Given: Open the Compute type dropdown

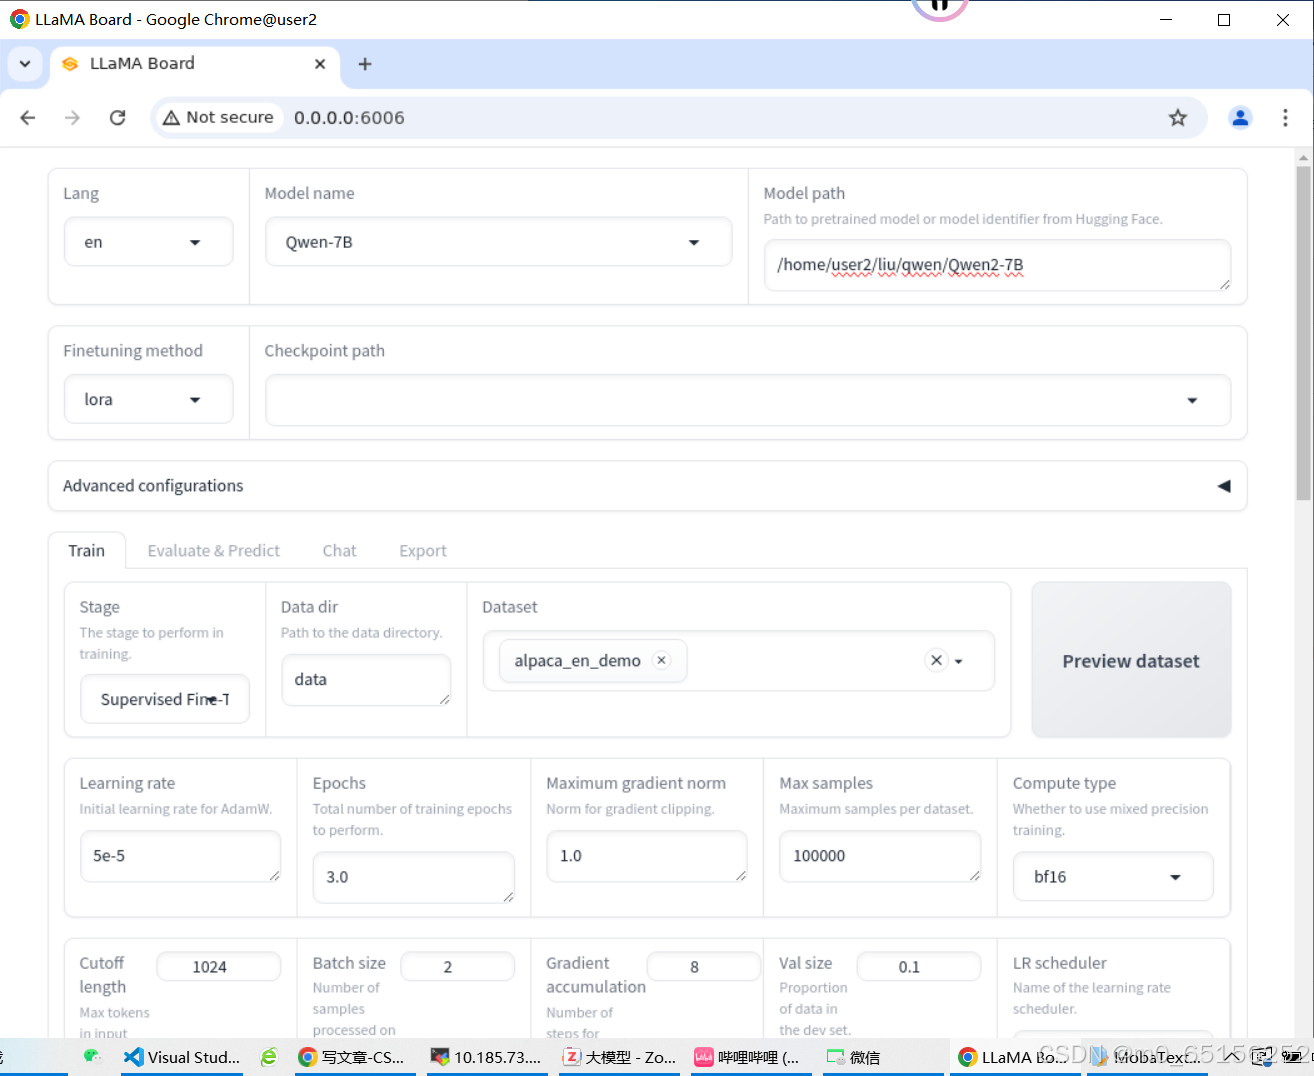Looking at the screenshot, I should click(x=1113, y=877).
